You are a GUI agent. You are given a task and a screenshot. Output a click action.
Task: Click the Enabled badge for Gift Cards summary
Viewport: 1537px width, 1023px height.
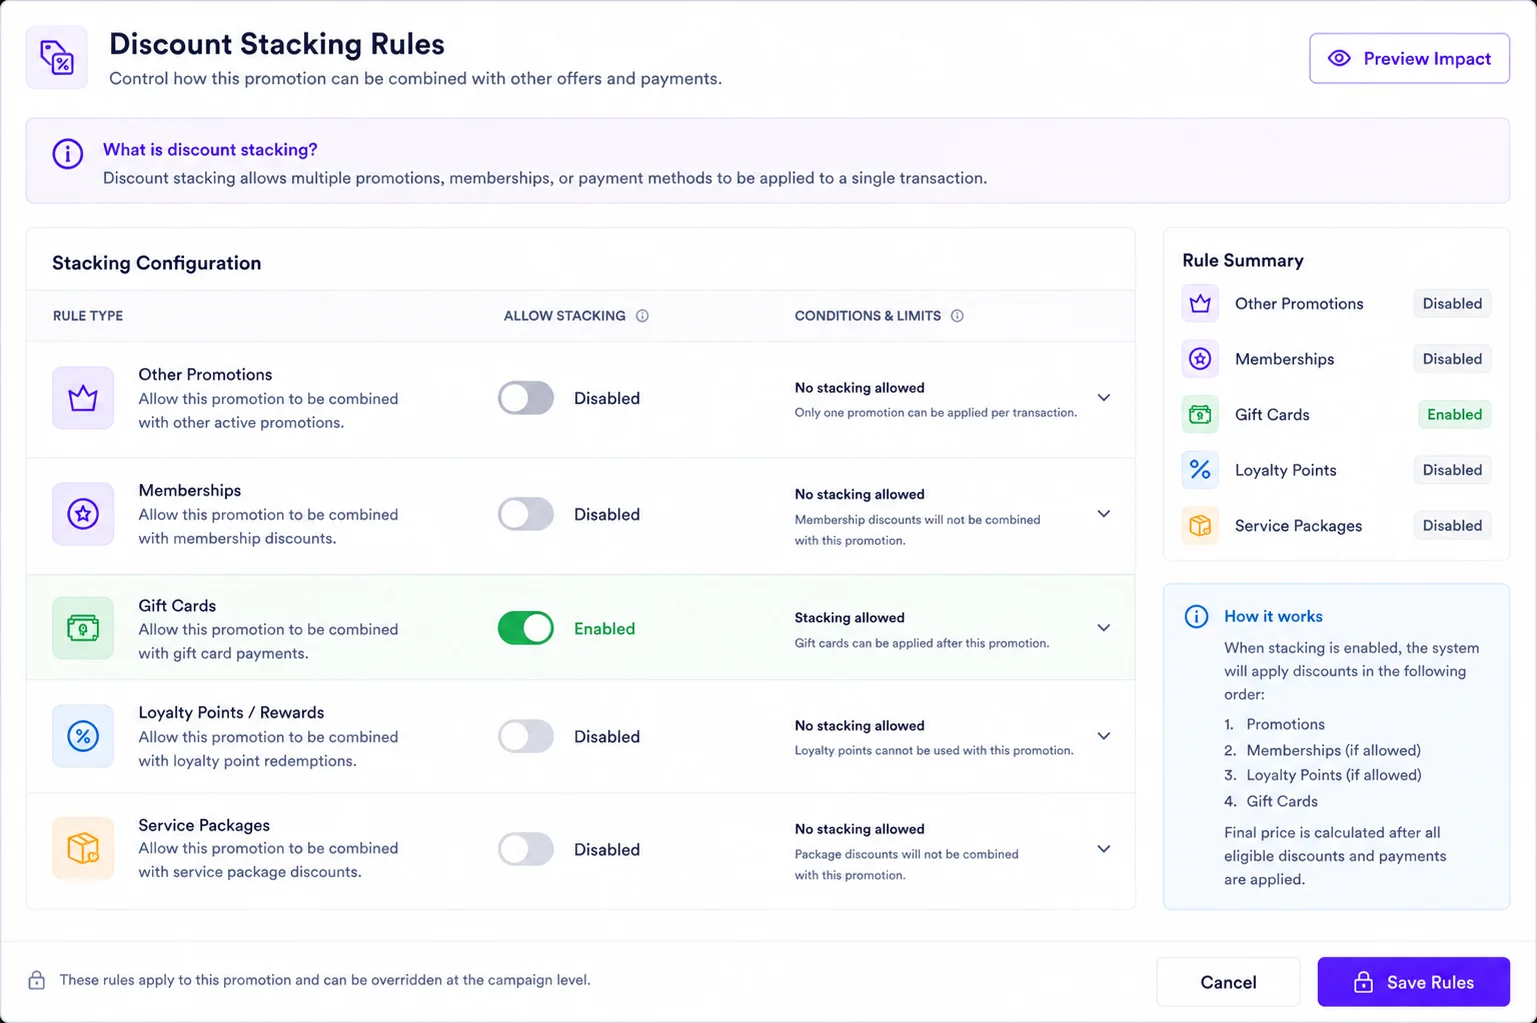[x=1454, y=415]
